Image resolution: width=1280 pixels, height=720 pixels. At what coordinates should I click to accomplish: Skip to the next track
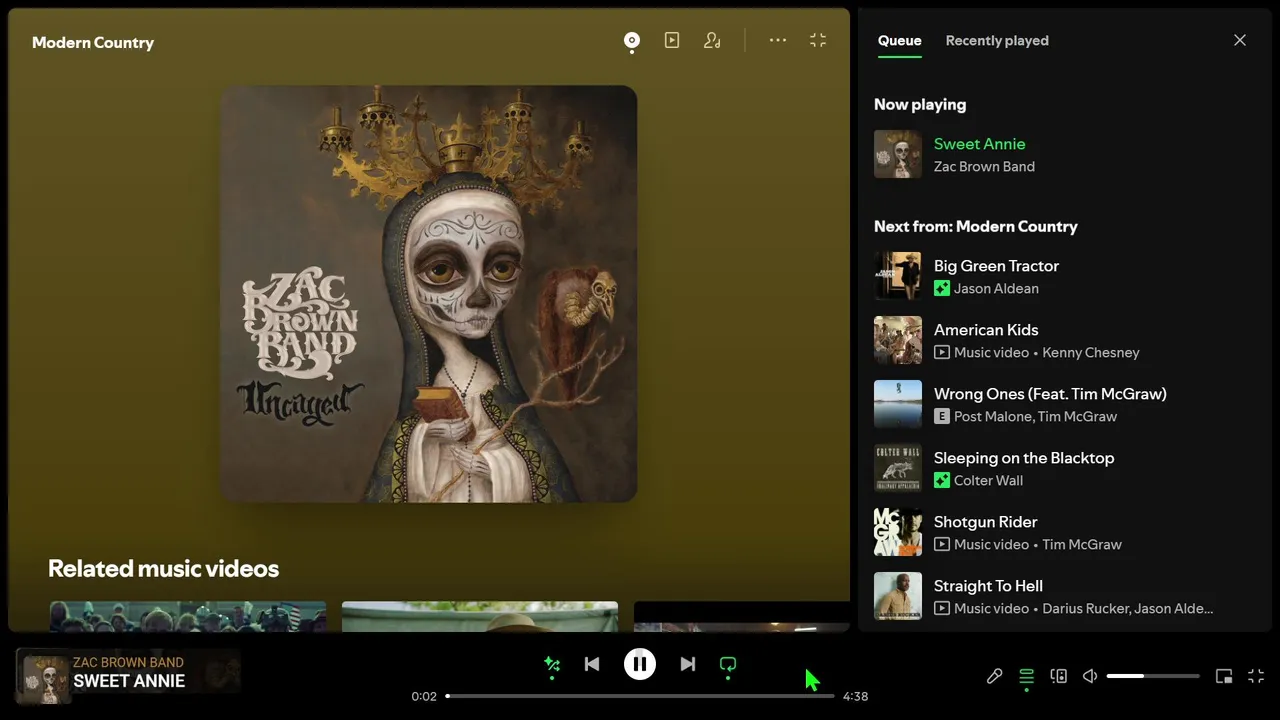tap(688, 664)
